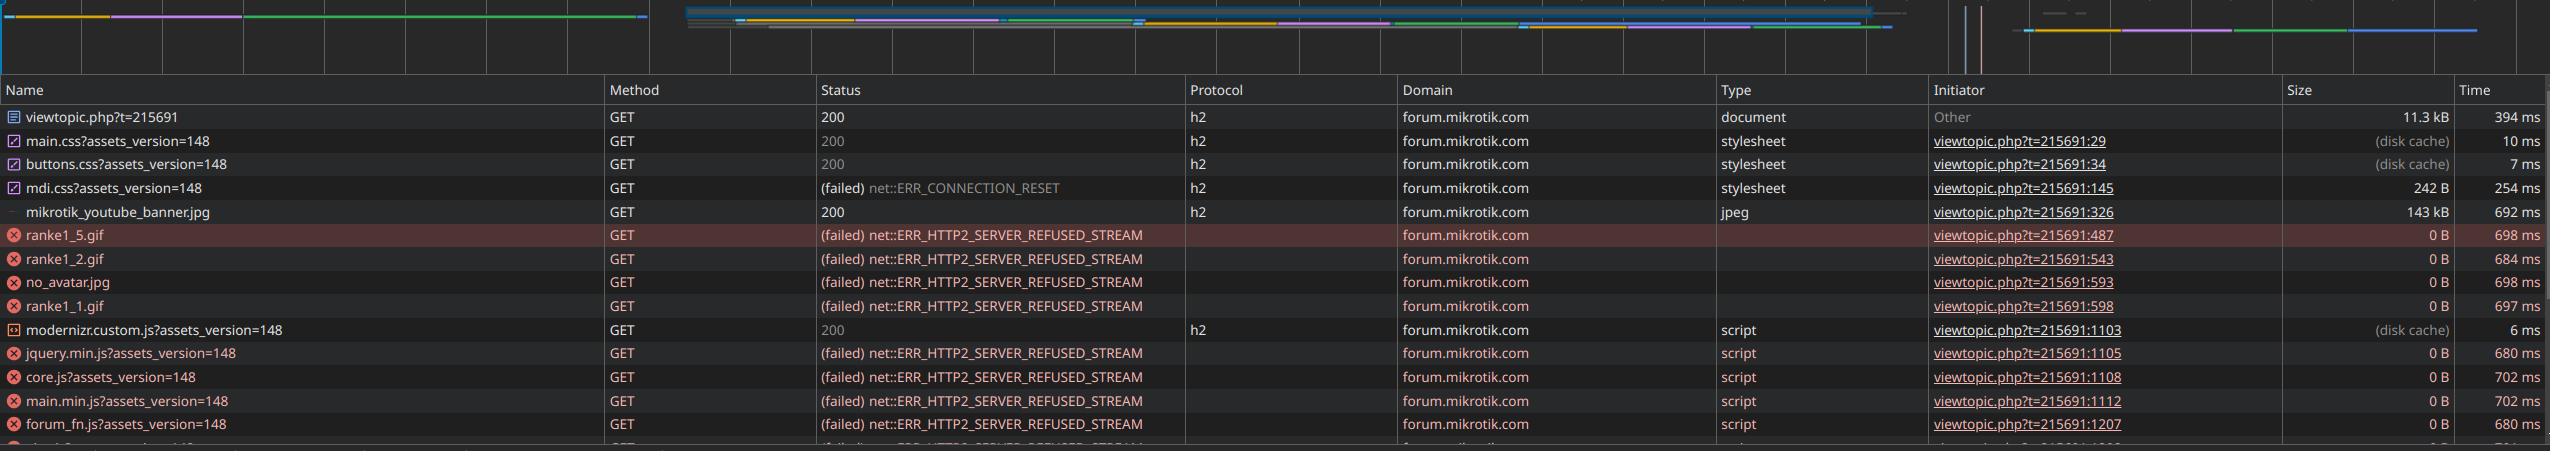Viewport: 2550px width, 451px height.
Task: Open the viewtopic.php?t=215691:1103 initiator link
Action: click(x=2027, y=330)
